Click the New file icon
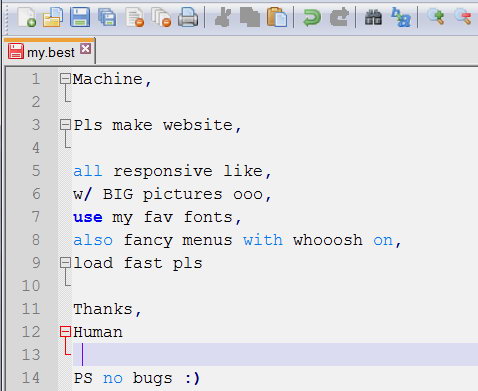This screenshot has height=391, width=478. [27, 17]
